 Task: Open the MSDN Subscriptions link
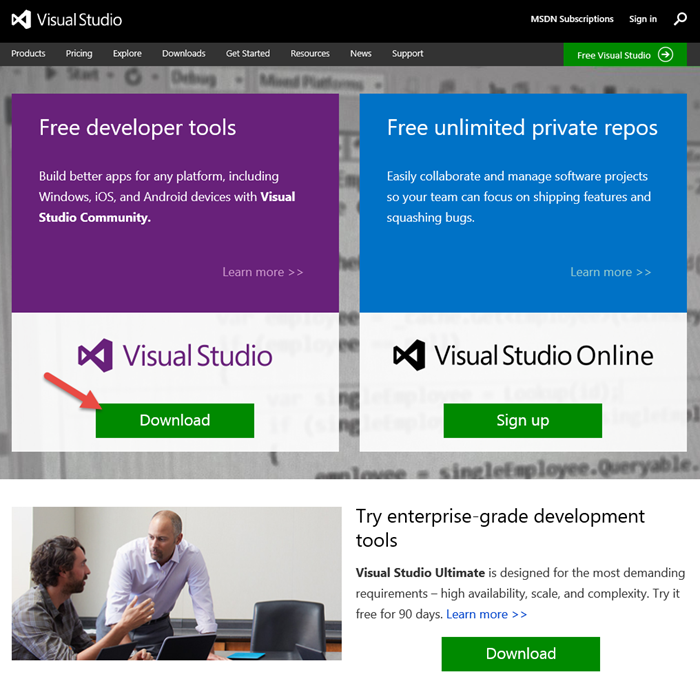tap(571, 19)
